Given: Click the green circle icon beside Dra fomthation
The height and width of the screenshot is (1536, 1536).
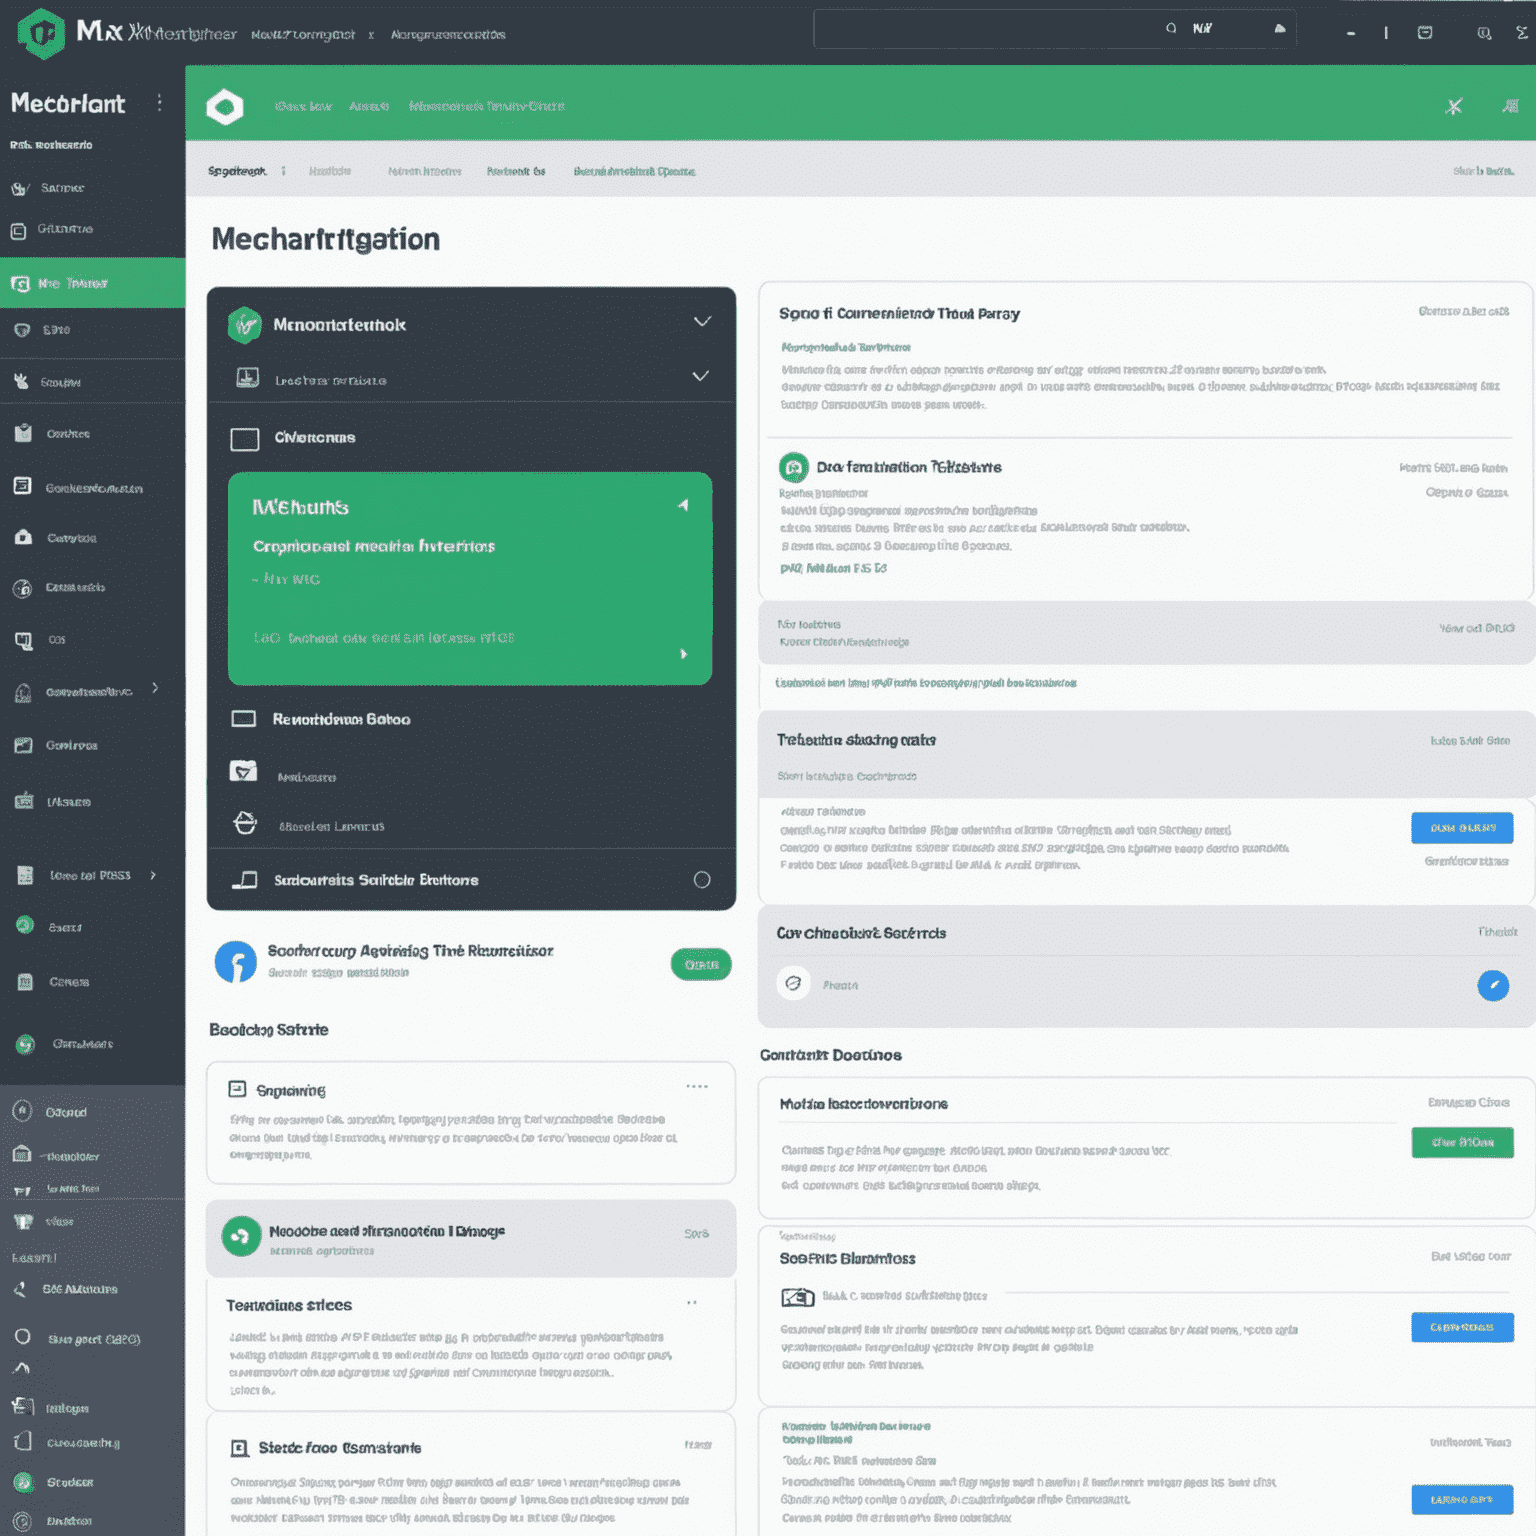Looking at the screenshot, I should (794, 467).
